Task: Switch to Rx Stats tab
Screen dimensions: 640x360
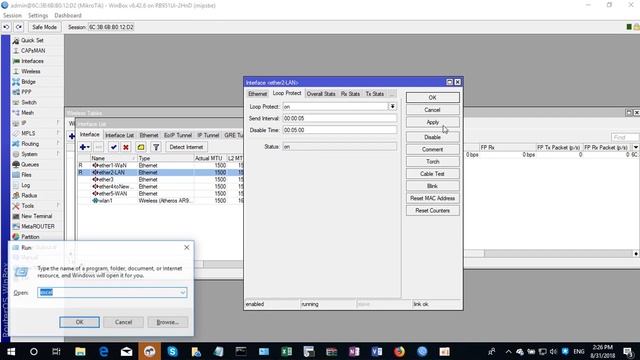Action: pyautogui.click(x=350, y=94)
